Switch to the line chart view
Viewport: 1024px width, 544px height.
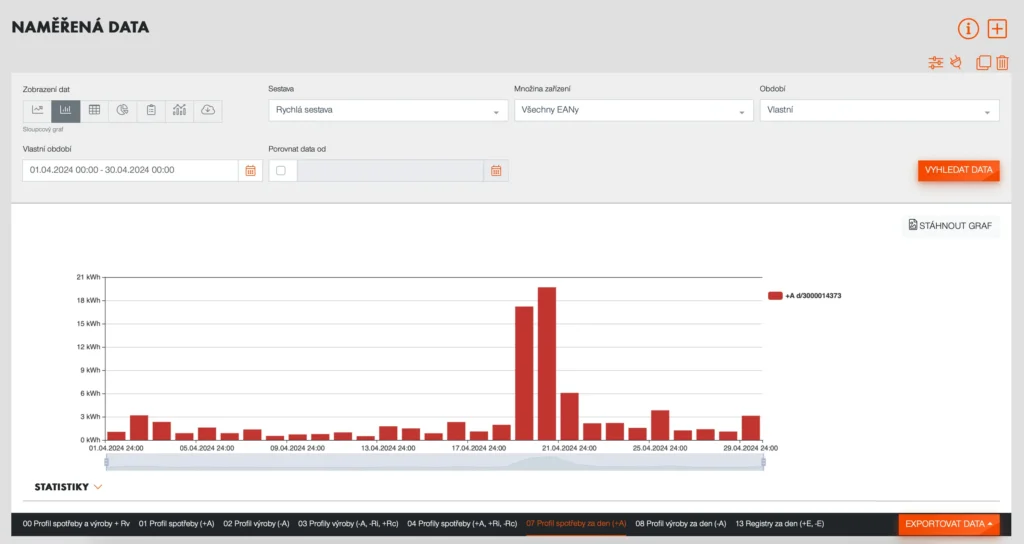pyautogui.click(x=37, y=110)
